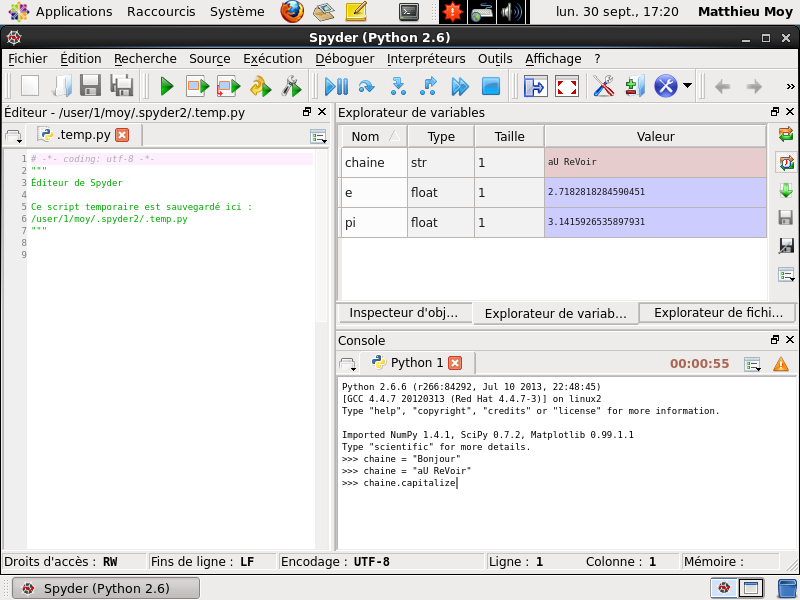Step out of function debug icon
Viewport: 800px width, 600px height.
tap(429, 86)
